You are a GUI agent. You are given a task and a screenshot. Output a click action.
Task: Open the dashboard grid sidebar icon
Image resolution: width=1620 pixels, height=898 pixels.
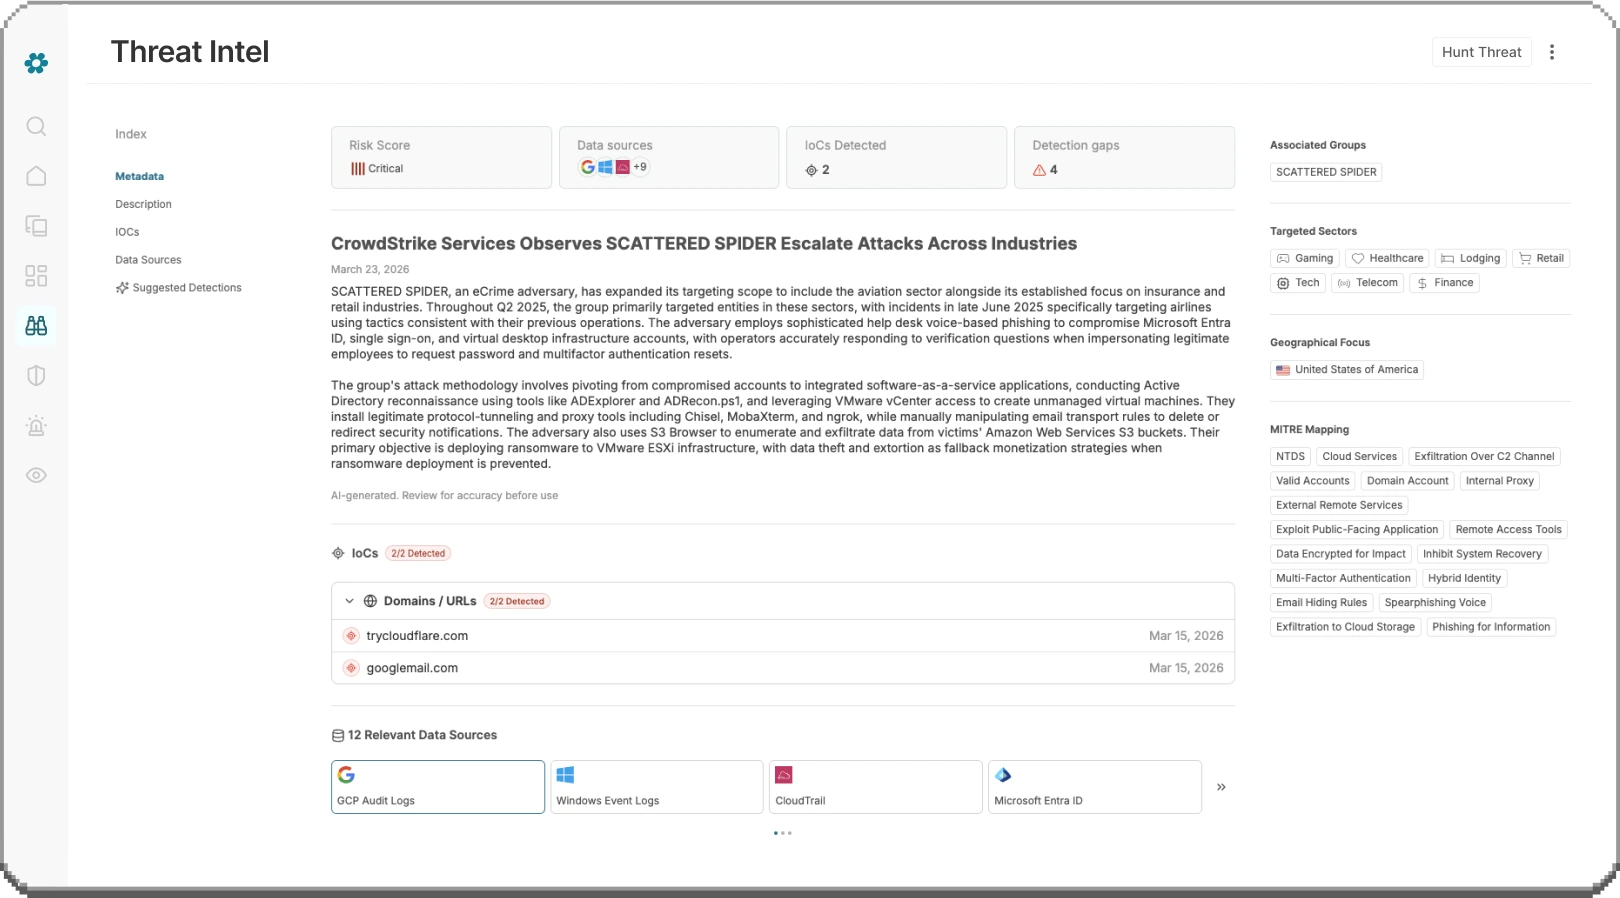[36, 276]
